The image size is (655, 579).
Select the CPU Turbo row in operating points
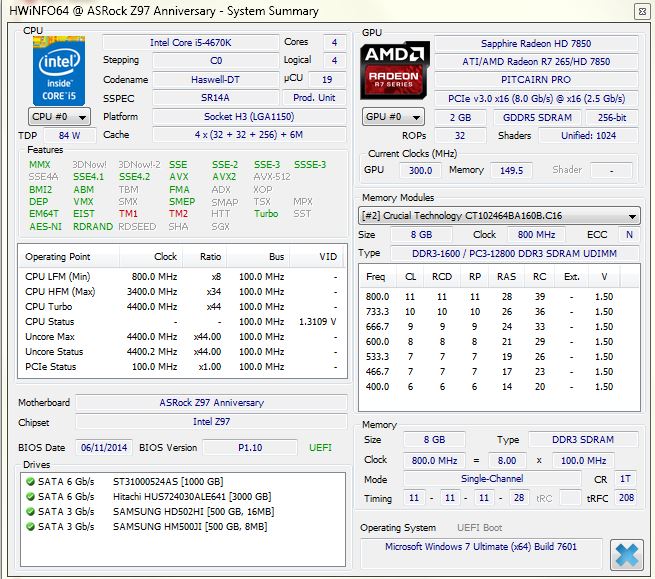coord(181,306)
